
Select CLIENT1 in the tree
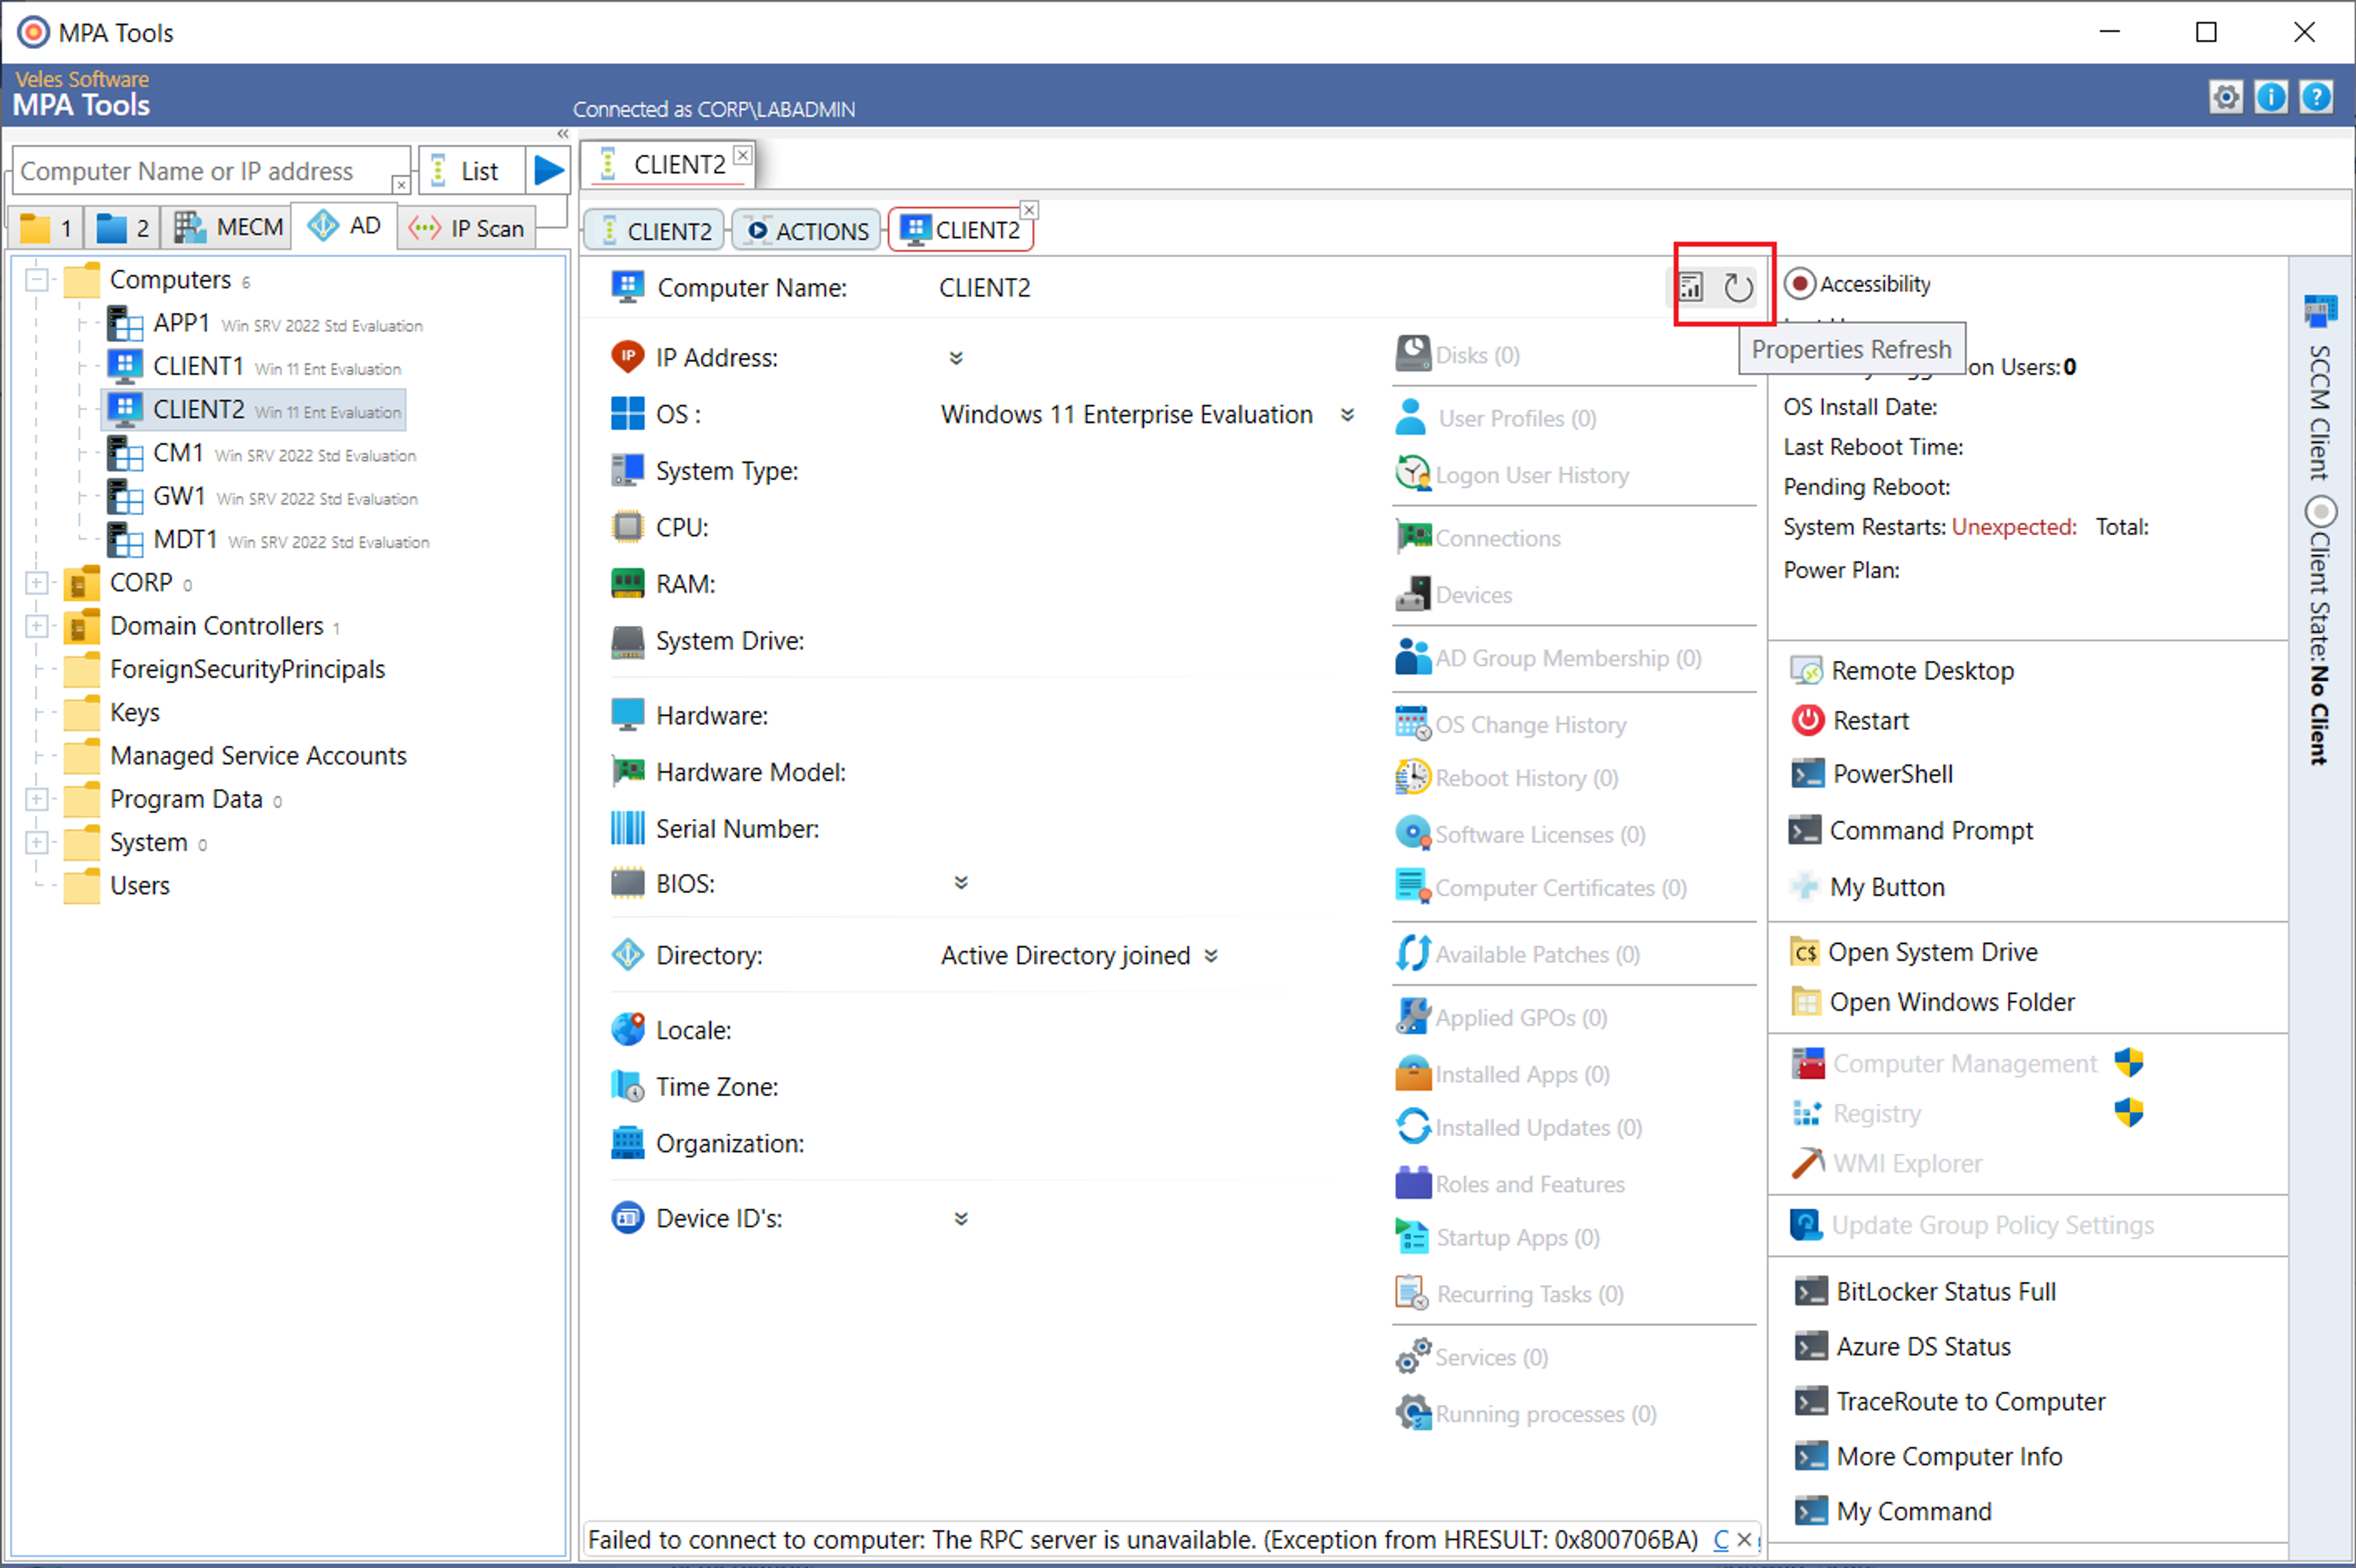pos(253,367)
